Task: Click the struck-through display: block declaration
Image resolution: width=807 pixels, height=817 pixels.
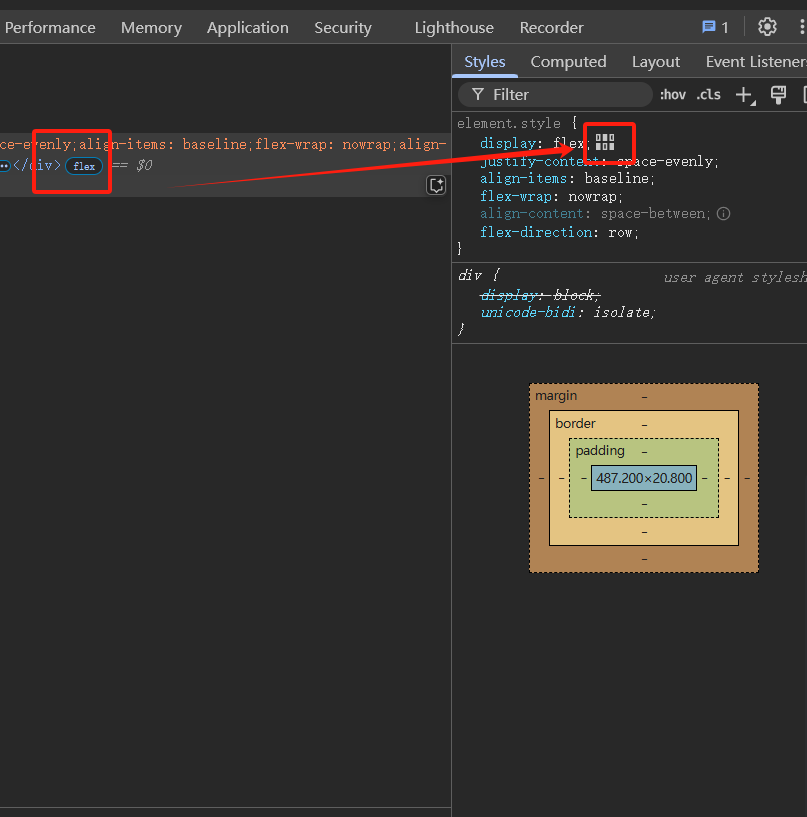Action: pos(540,295)
